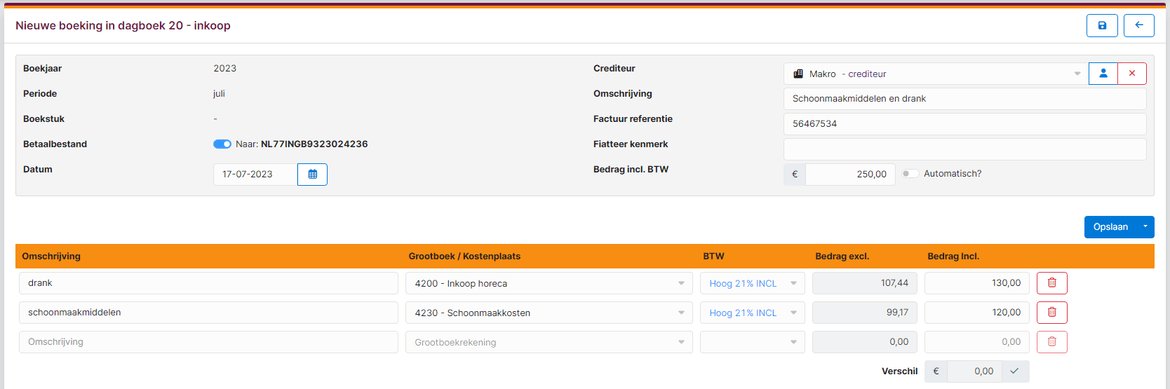
Task: Click Boekjaar value 2023
Action: (225, 68)
